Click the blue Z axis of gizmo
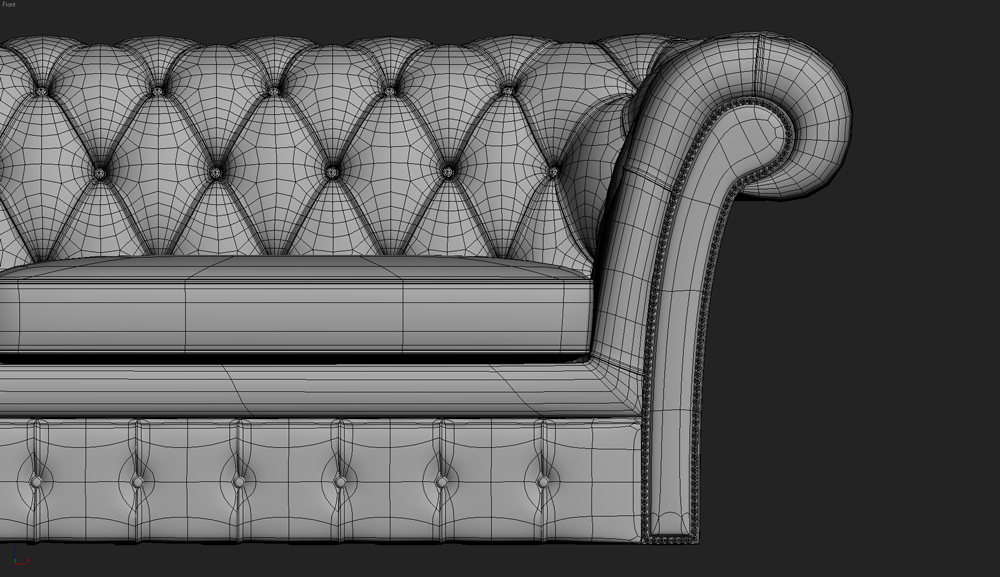This screenshot has width=1000, height=577. [15, 553]
